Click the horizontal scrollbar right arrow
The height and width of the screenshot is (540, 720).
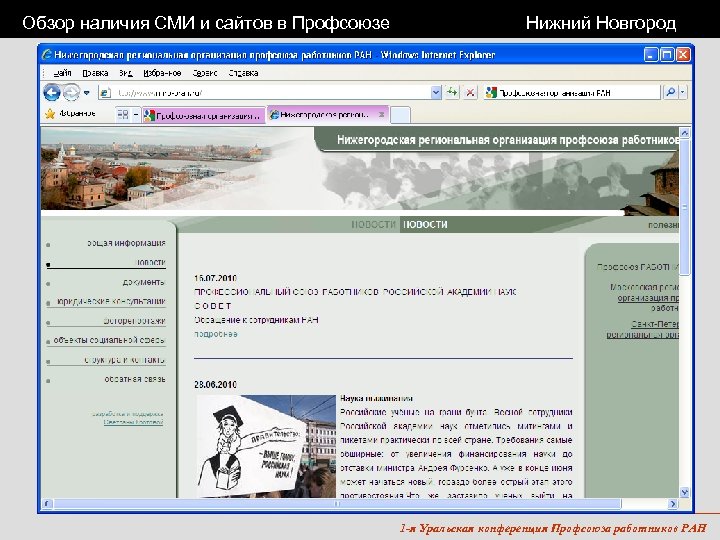click(x=673, y=504)
